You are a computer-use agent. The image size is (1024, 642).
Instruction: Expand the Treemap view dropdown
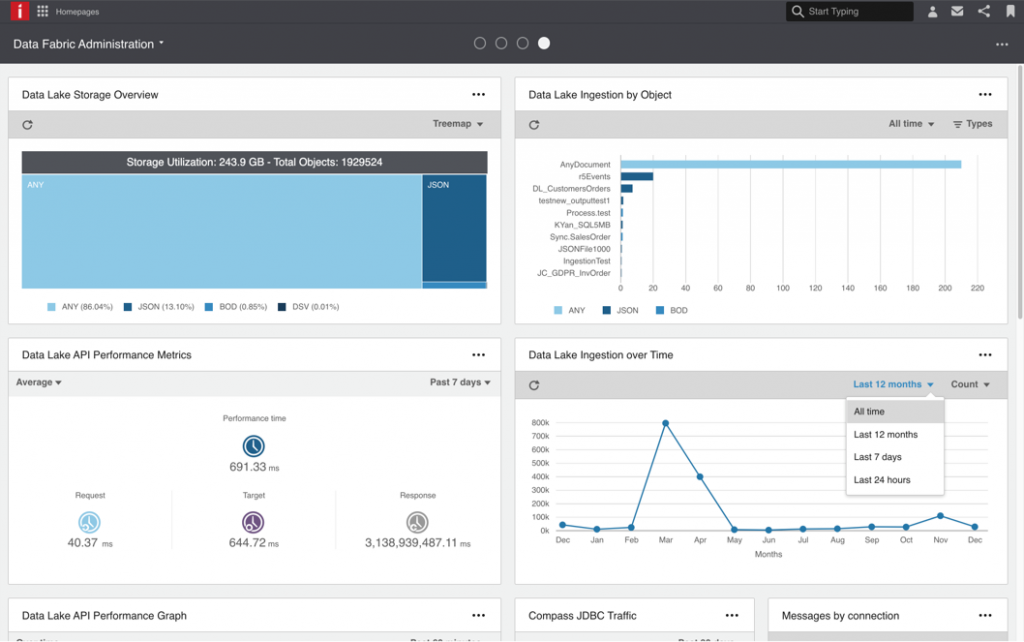pyautogui.click(x=457, y=124)
